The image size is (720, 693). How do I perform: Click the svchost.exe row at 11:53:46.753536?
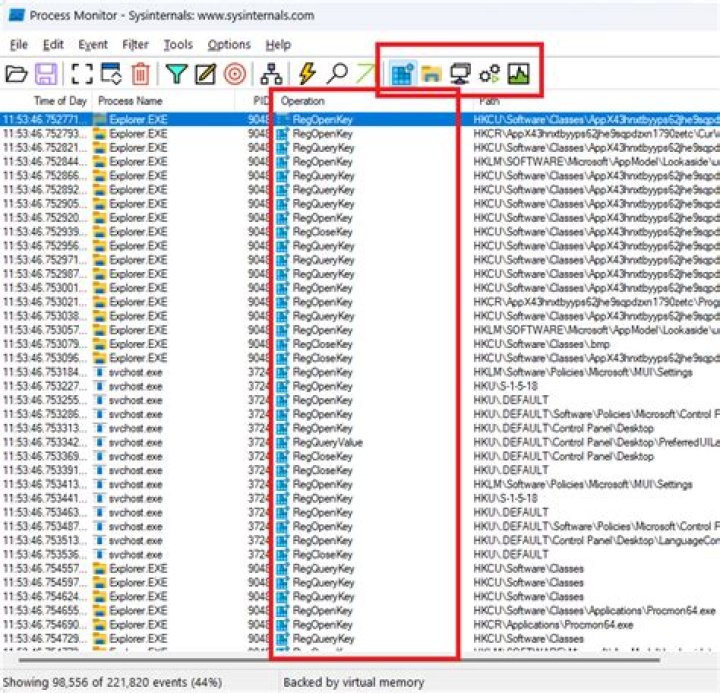tap(360, 554)
